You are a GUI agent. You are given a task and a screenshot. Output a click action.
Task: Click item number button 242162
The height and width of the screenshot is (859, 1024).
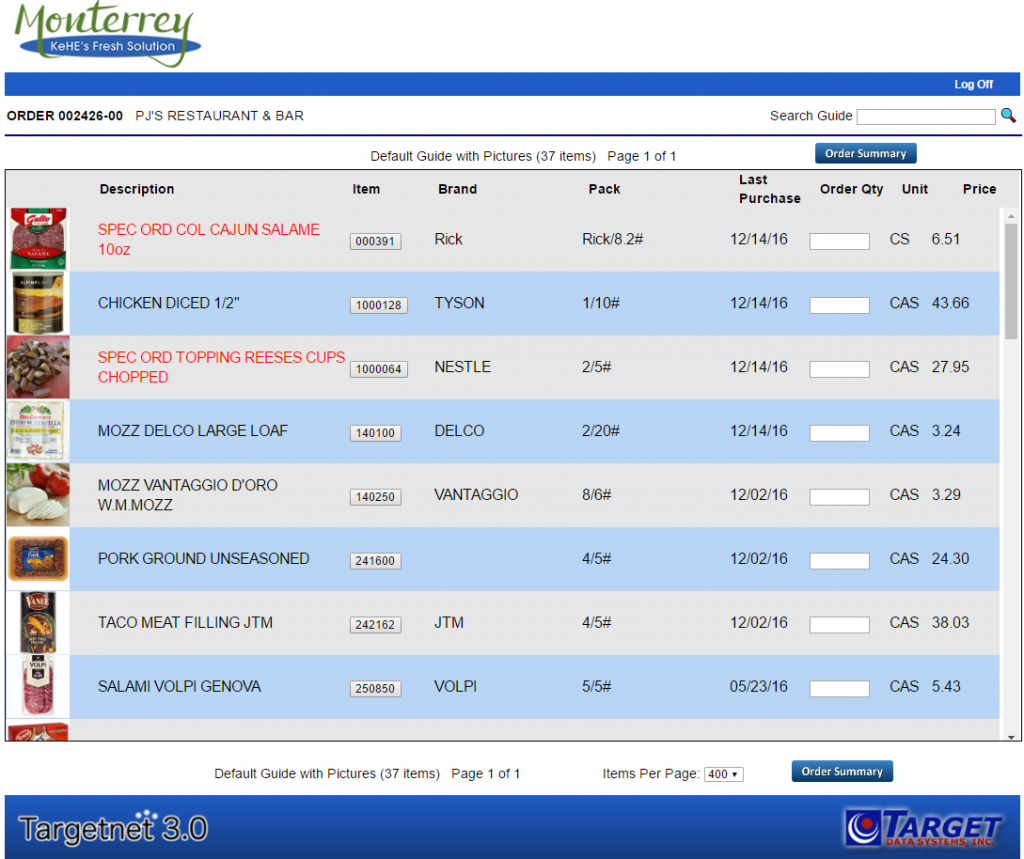[x=375, y=625]
